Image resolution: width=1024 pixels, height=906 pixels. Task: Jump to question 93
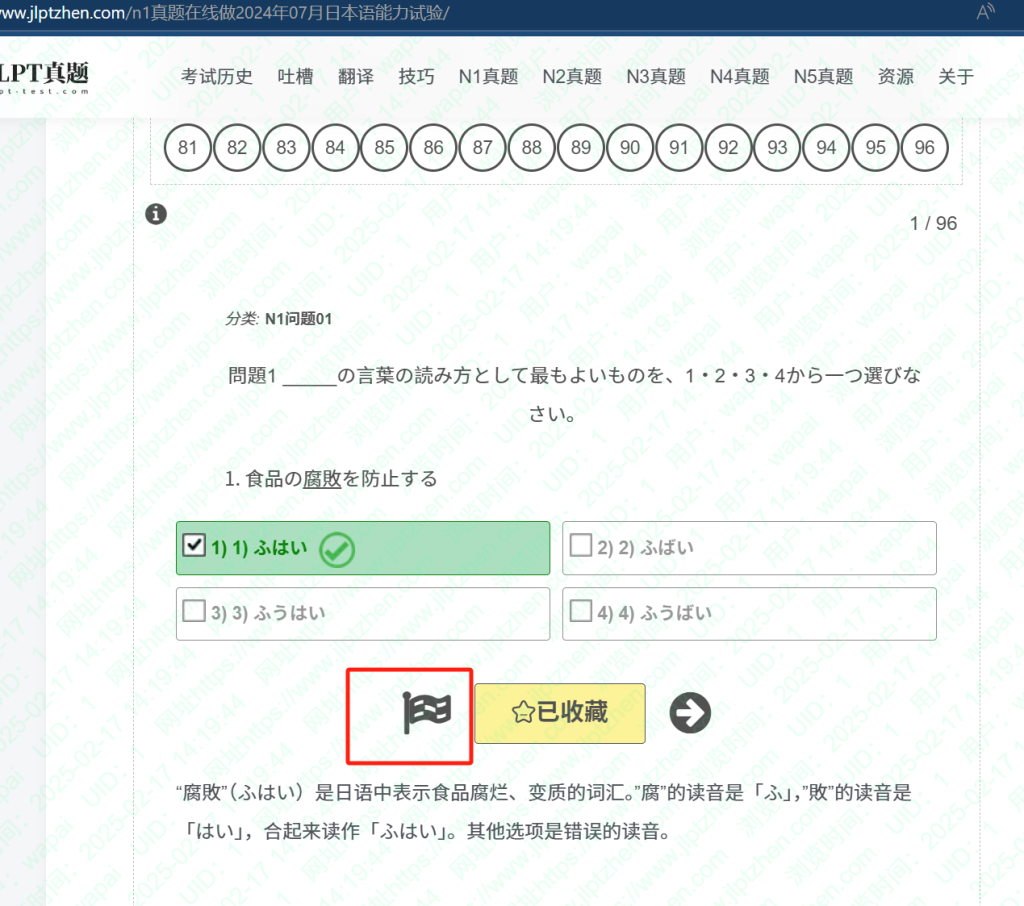(x=777, y=148)
